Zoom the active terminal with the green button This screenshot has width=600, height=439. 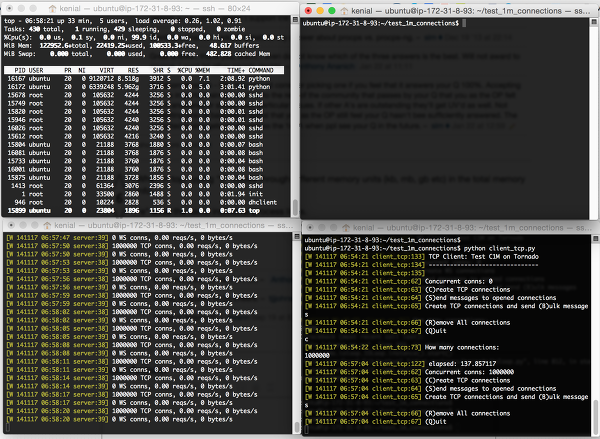[x=332, y=11]
